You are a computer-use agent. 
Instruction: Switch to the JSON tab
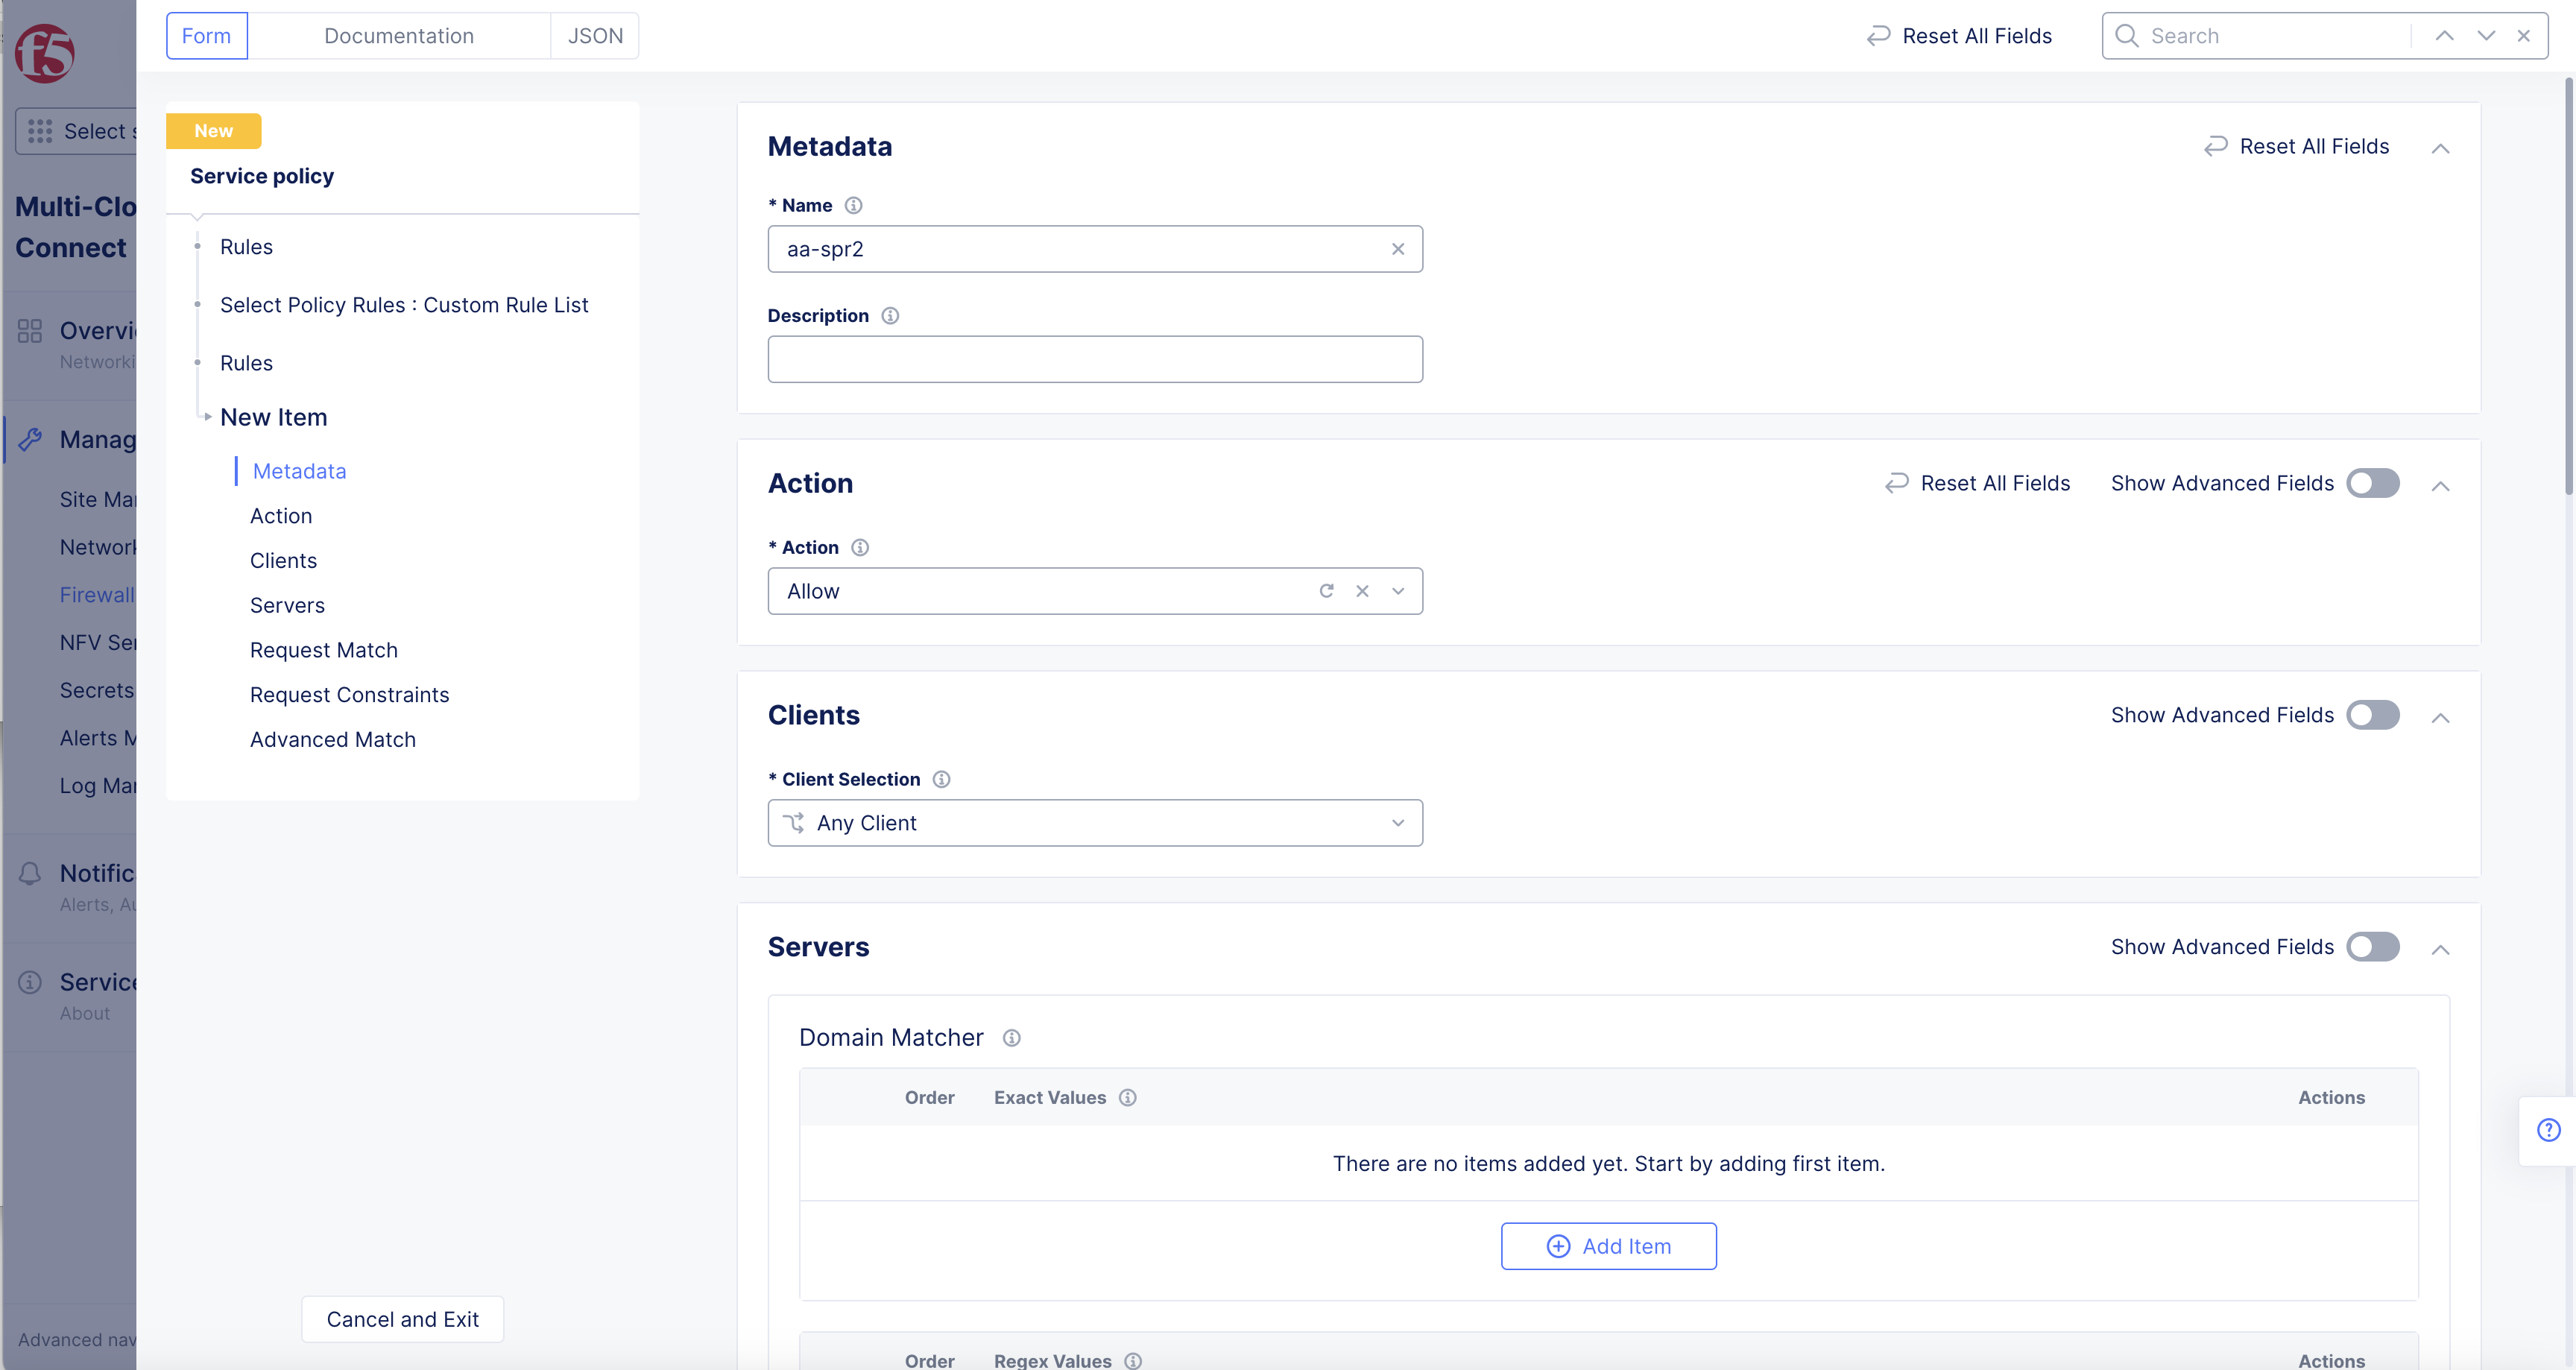point(595,36)
